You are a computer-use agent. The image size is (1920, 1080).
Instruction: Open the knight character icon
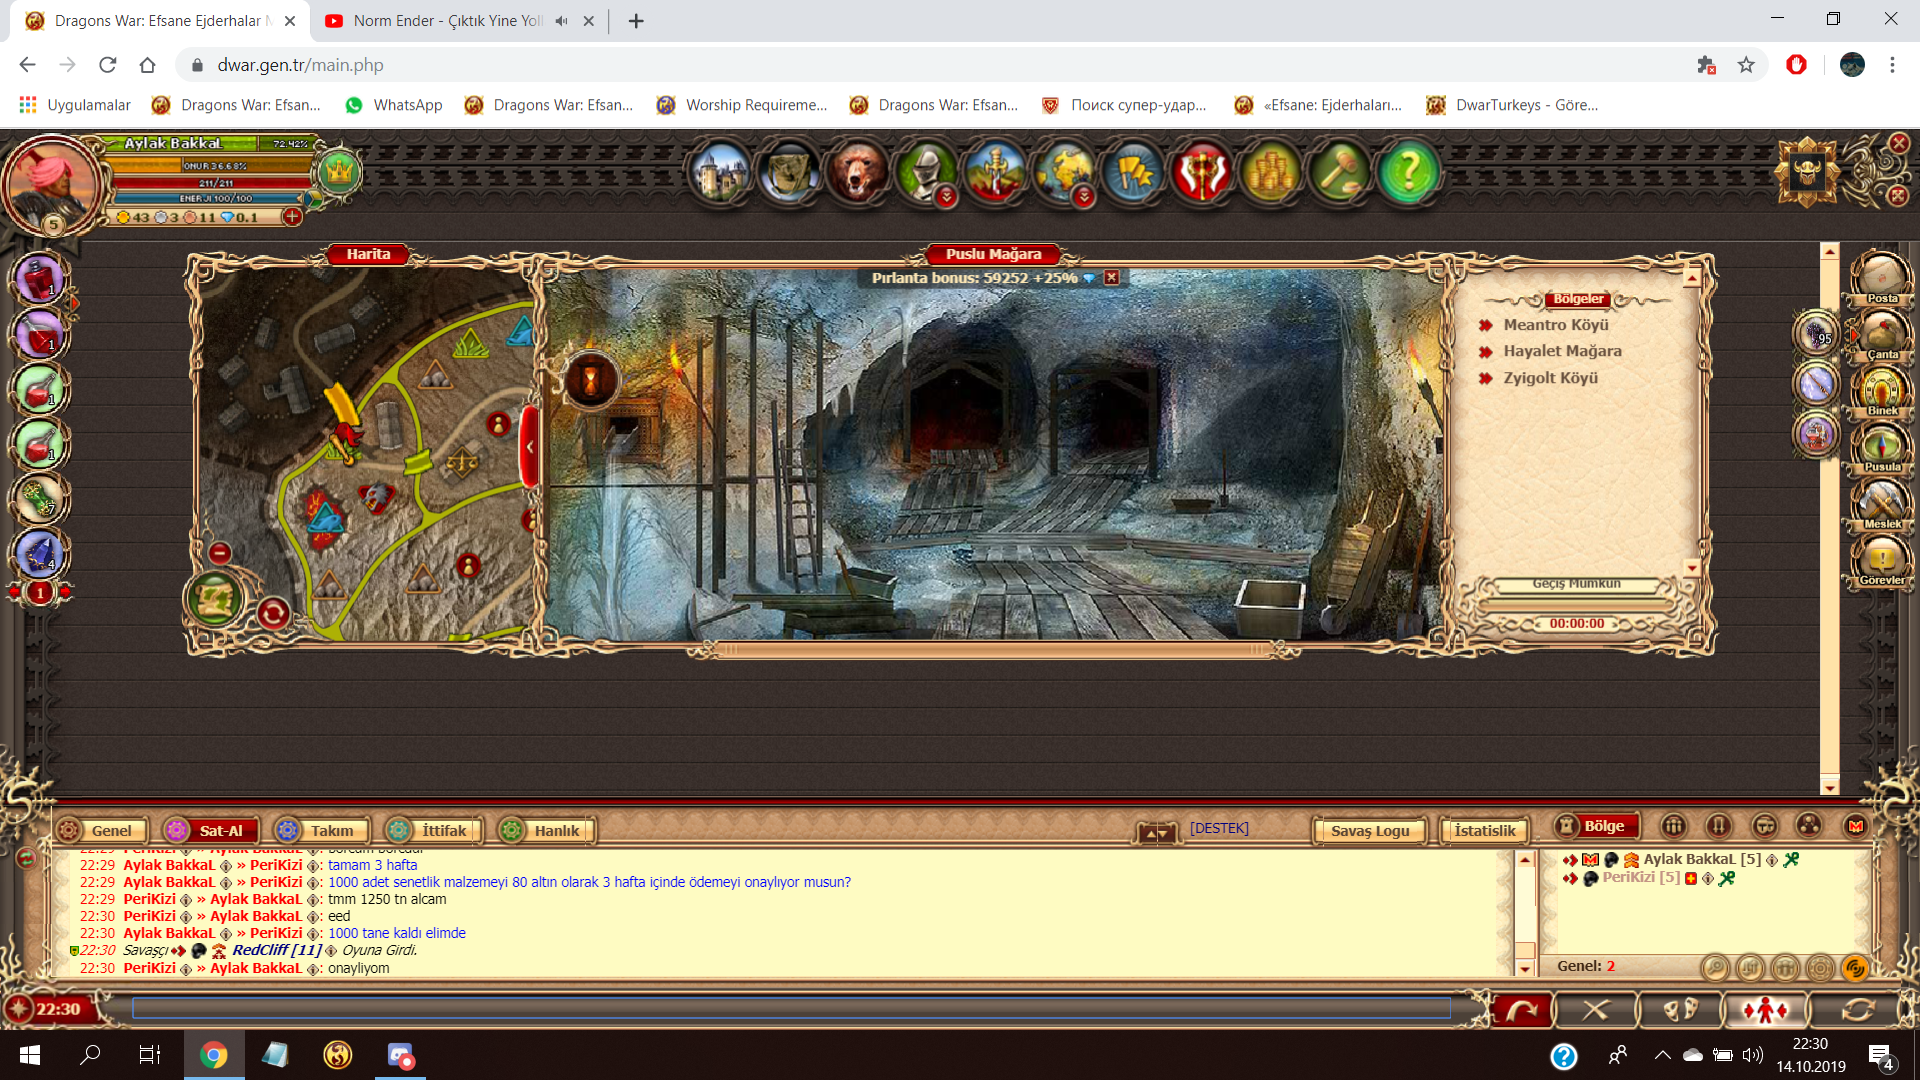coord(927,173)
